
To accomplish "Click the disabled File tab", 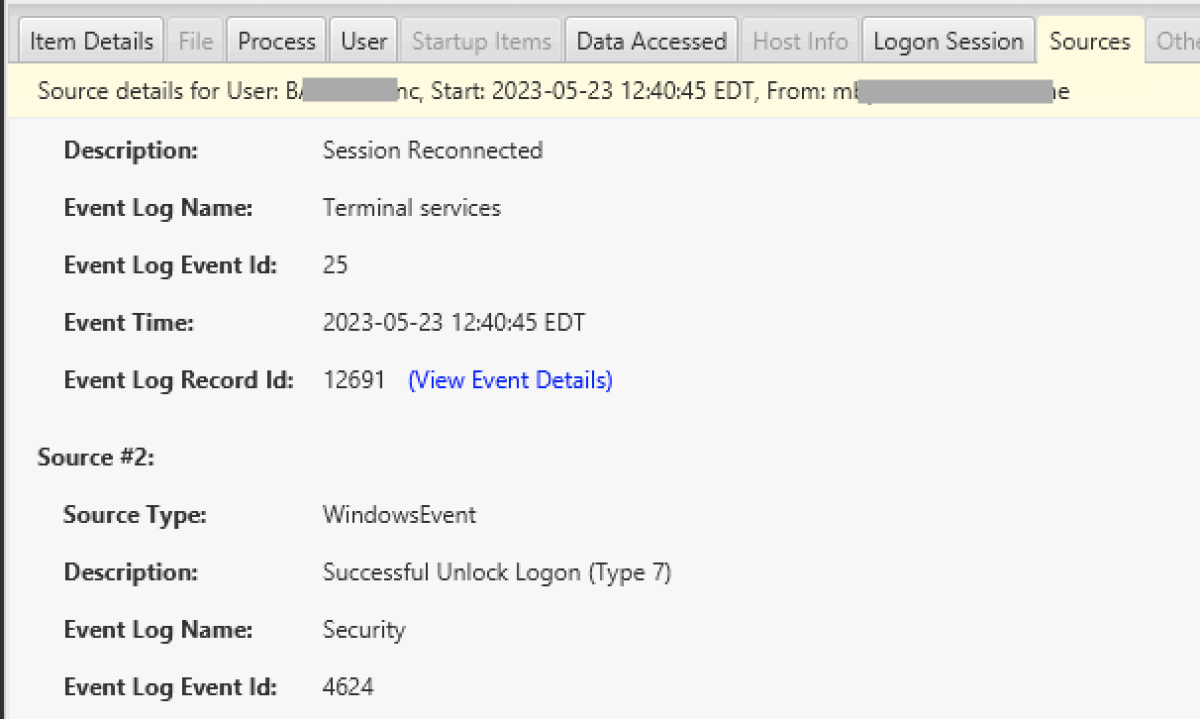I will (x=195, y=40).
